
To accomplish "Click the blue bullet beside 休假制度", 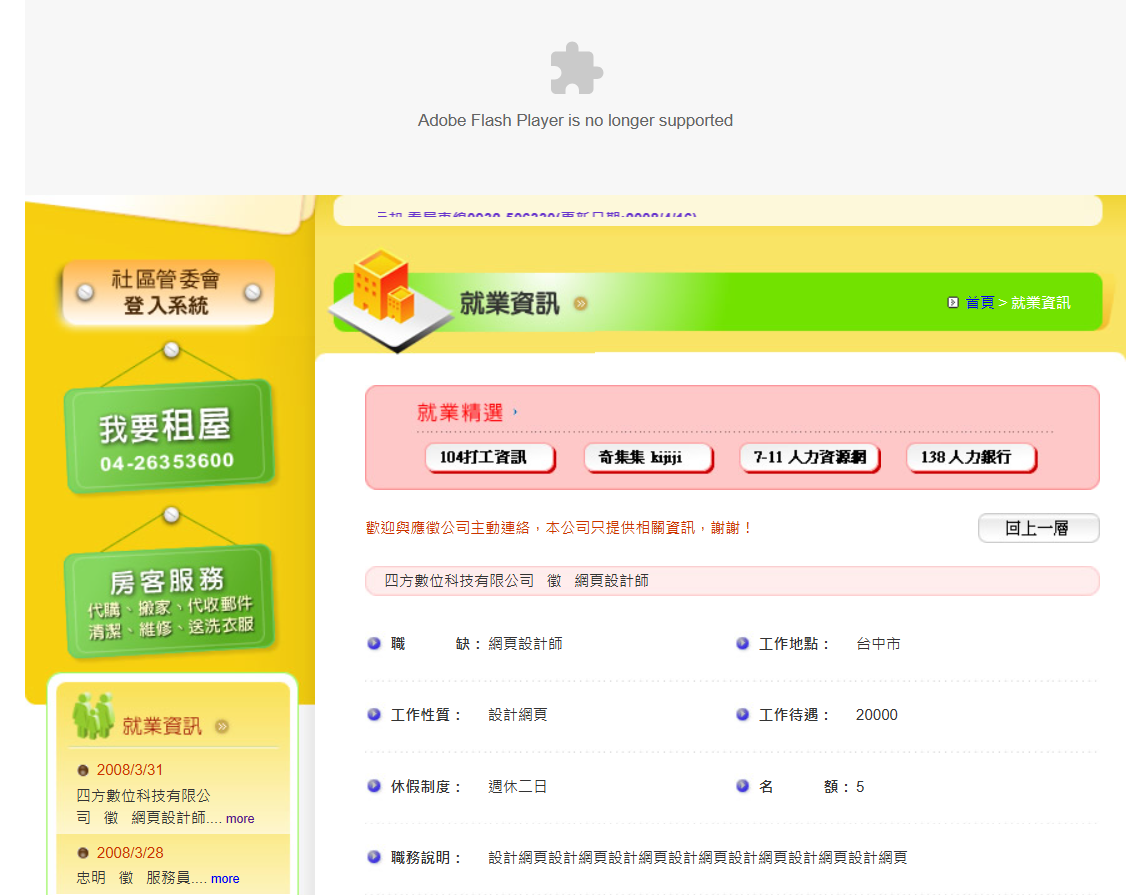I will [x=374, y=786].
